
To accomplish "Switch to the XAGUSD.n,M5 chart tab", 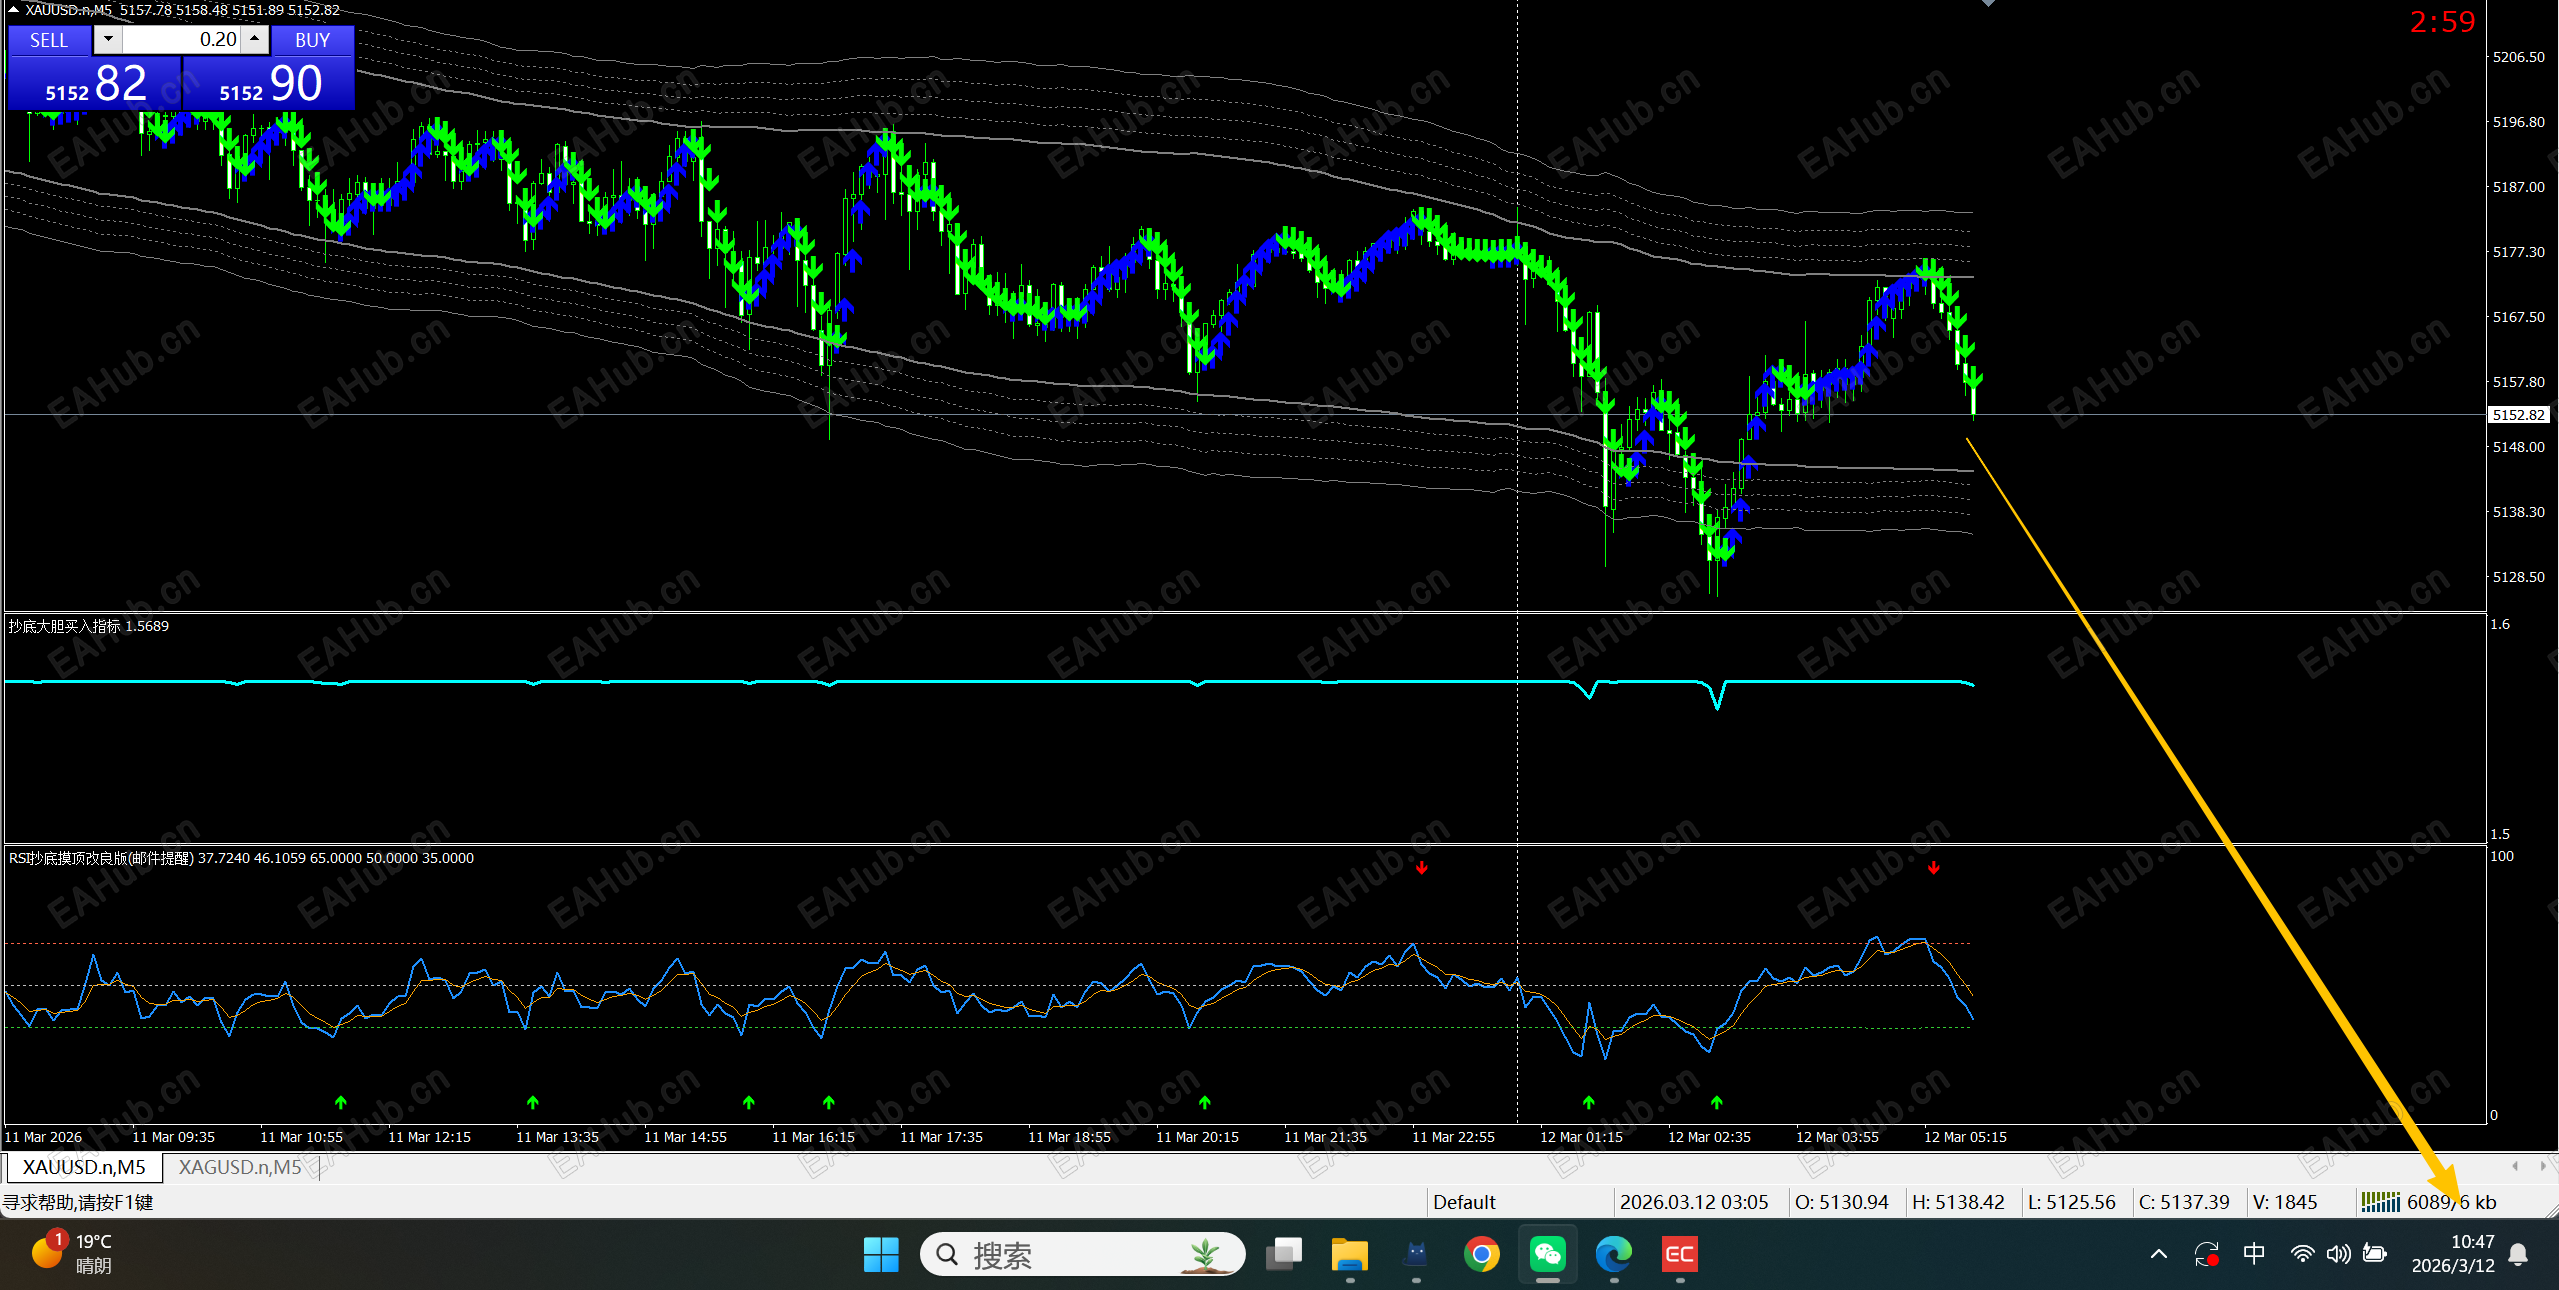I will tap(240, 1167).
